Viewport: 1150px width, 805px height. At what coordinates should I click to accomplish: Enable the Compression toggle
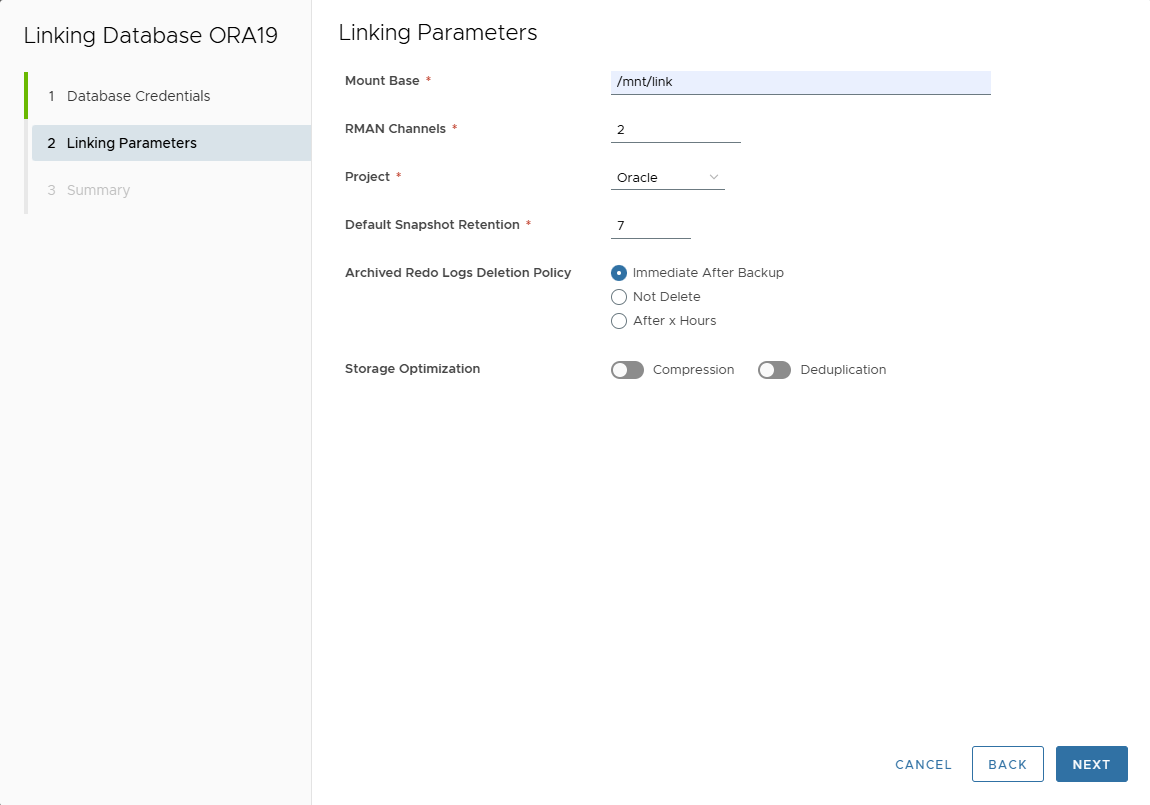tap(626, 369)
